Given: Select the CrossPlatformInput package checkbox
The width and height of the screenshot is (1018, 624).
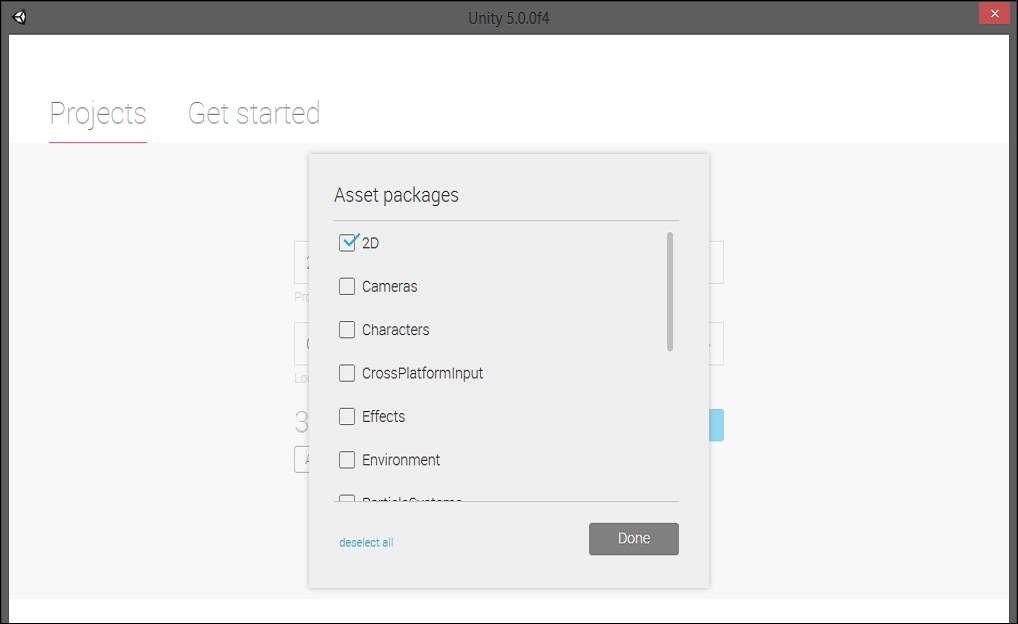Looking at the screenshot, I should click(x=347, y=373).
